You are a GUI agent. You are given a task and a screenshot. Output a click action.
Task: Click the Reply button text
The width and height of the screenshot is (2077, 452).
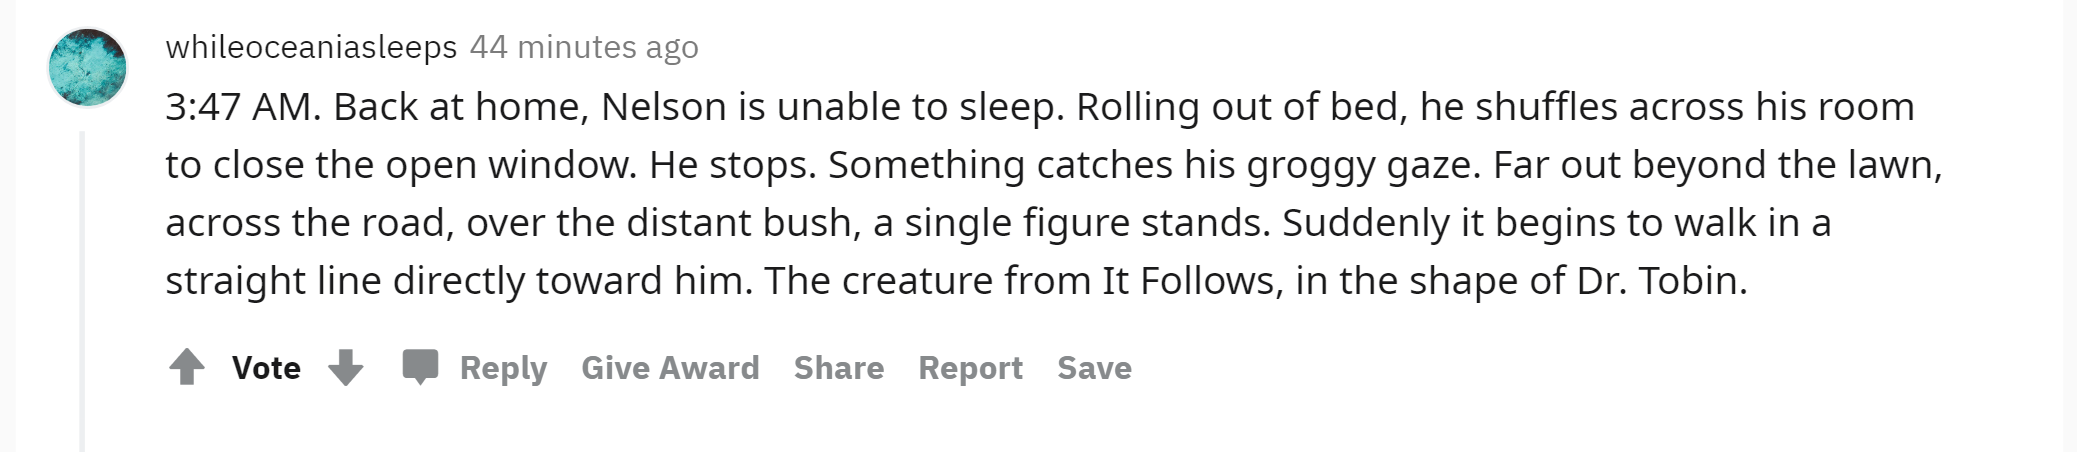coord(503,368)
